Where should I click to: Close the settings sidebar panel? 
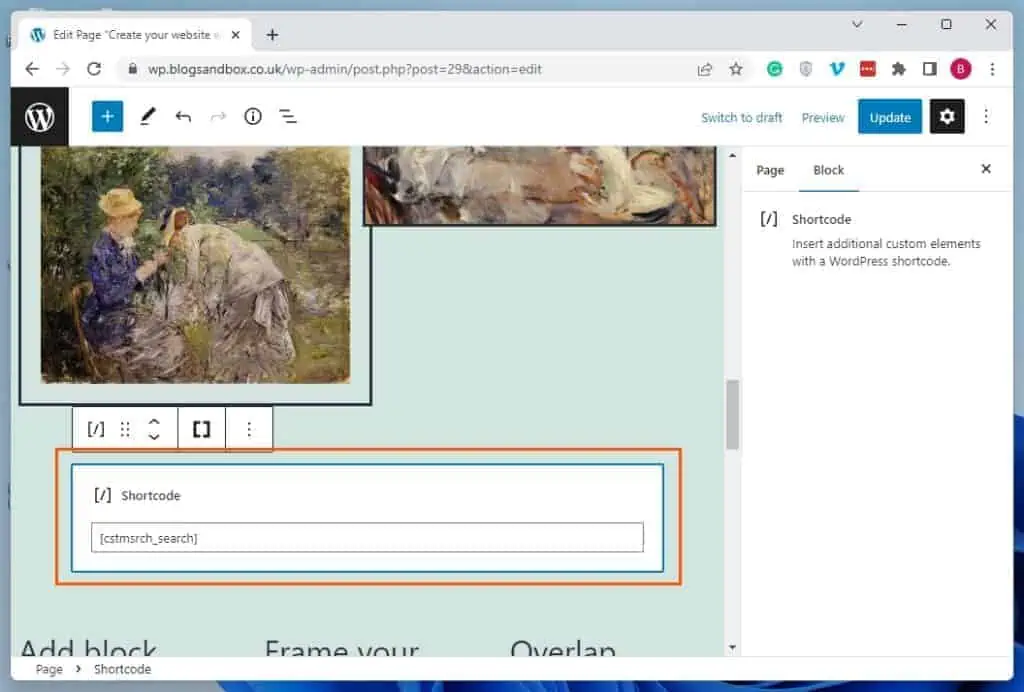(986, 169)
